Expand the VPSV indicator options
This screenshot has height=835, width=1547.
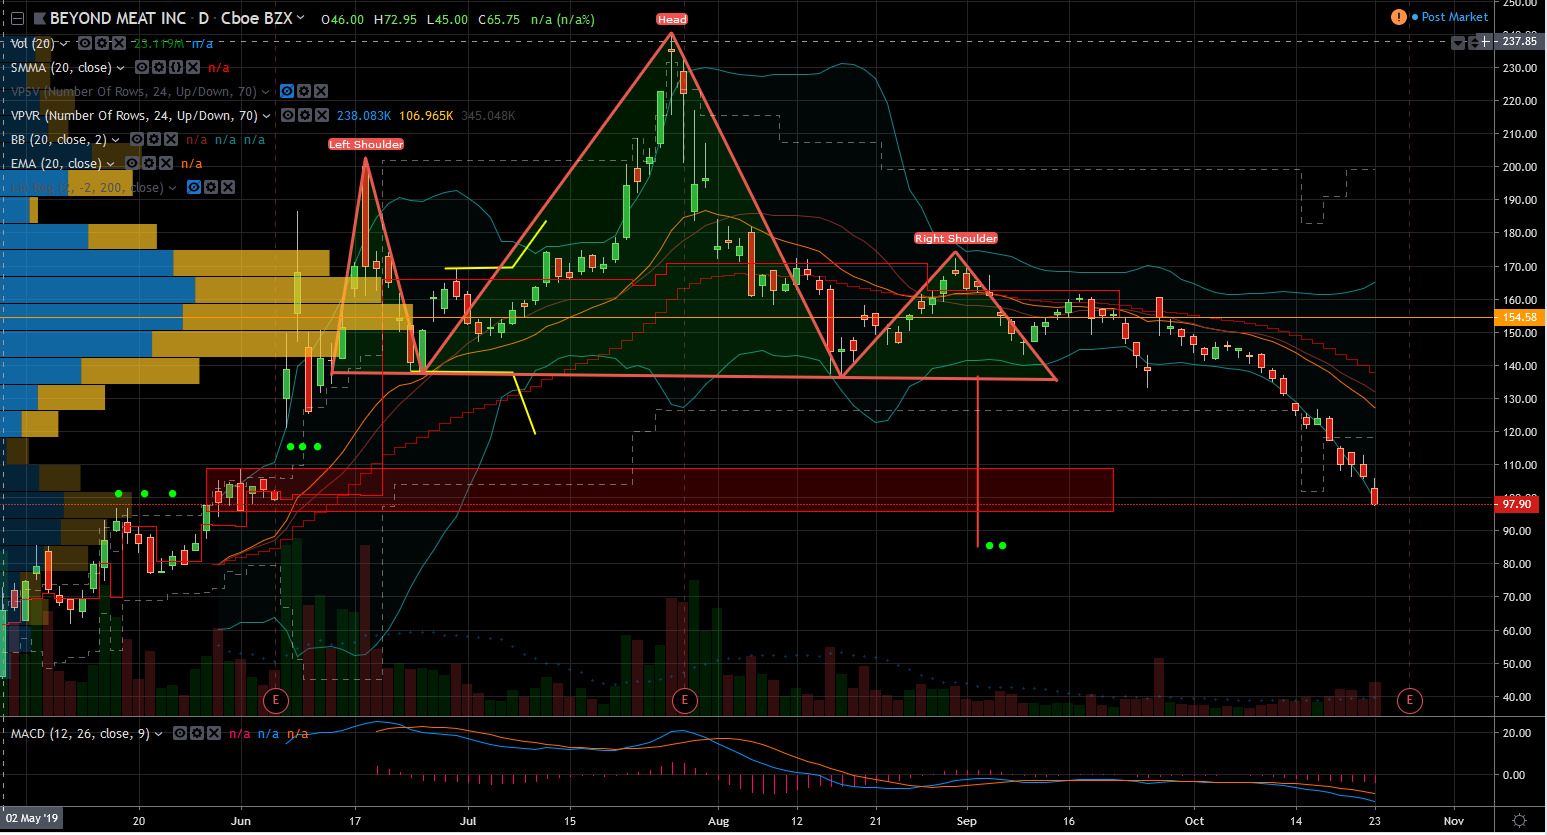coord(266,92)
